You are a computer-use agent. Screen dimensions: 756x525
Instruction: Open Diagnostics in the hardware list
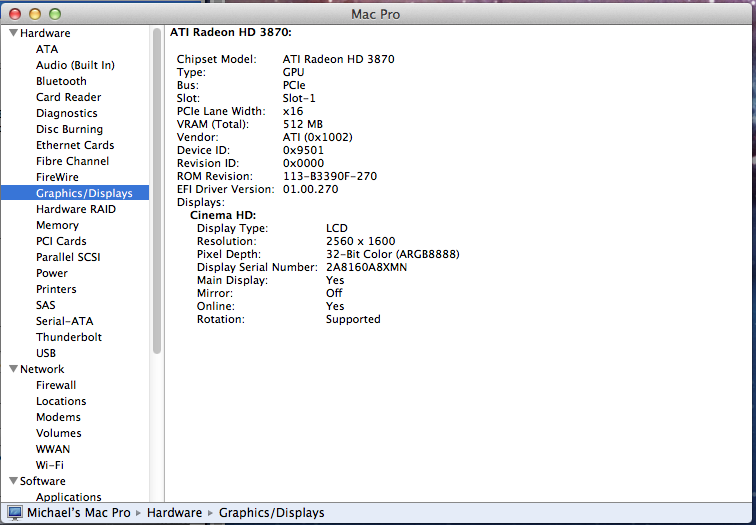[x=67, y=113]
